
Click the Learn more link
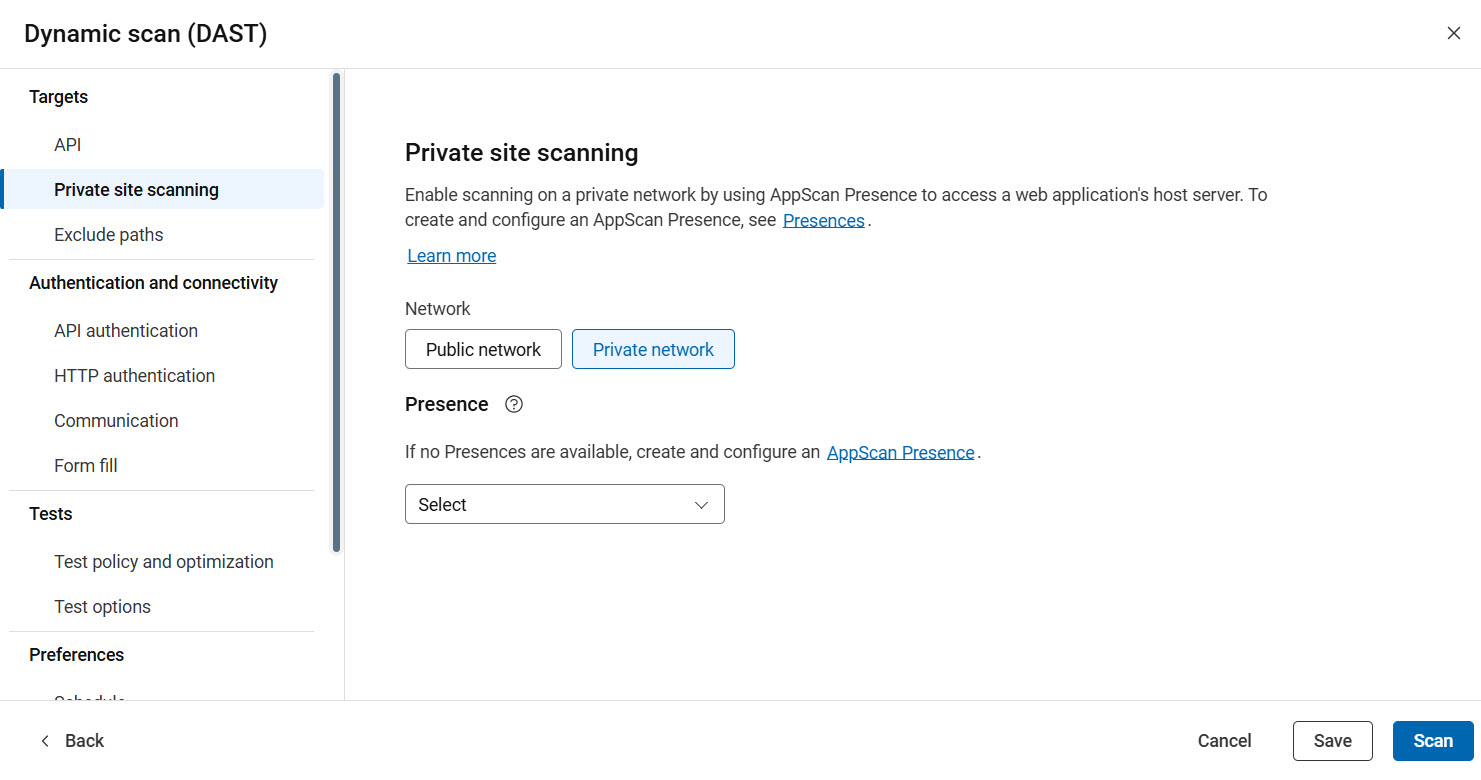(451, 255)
